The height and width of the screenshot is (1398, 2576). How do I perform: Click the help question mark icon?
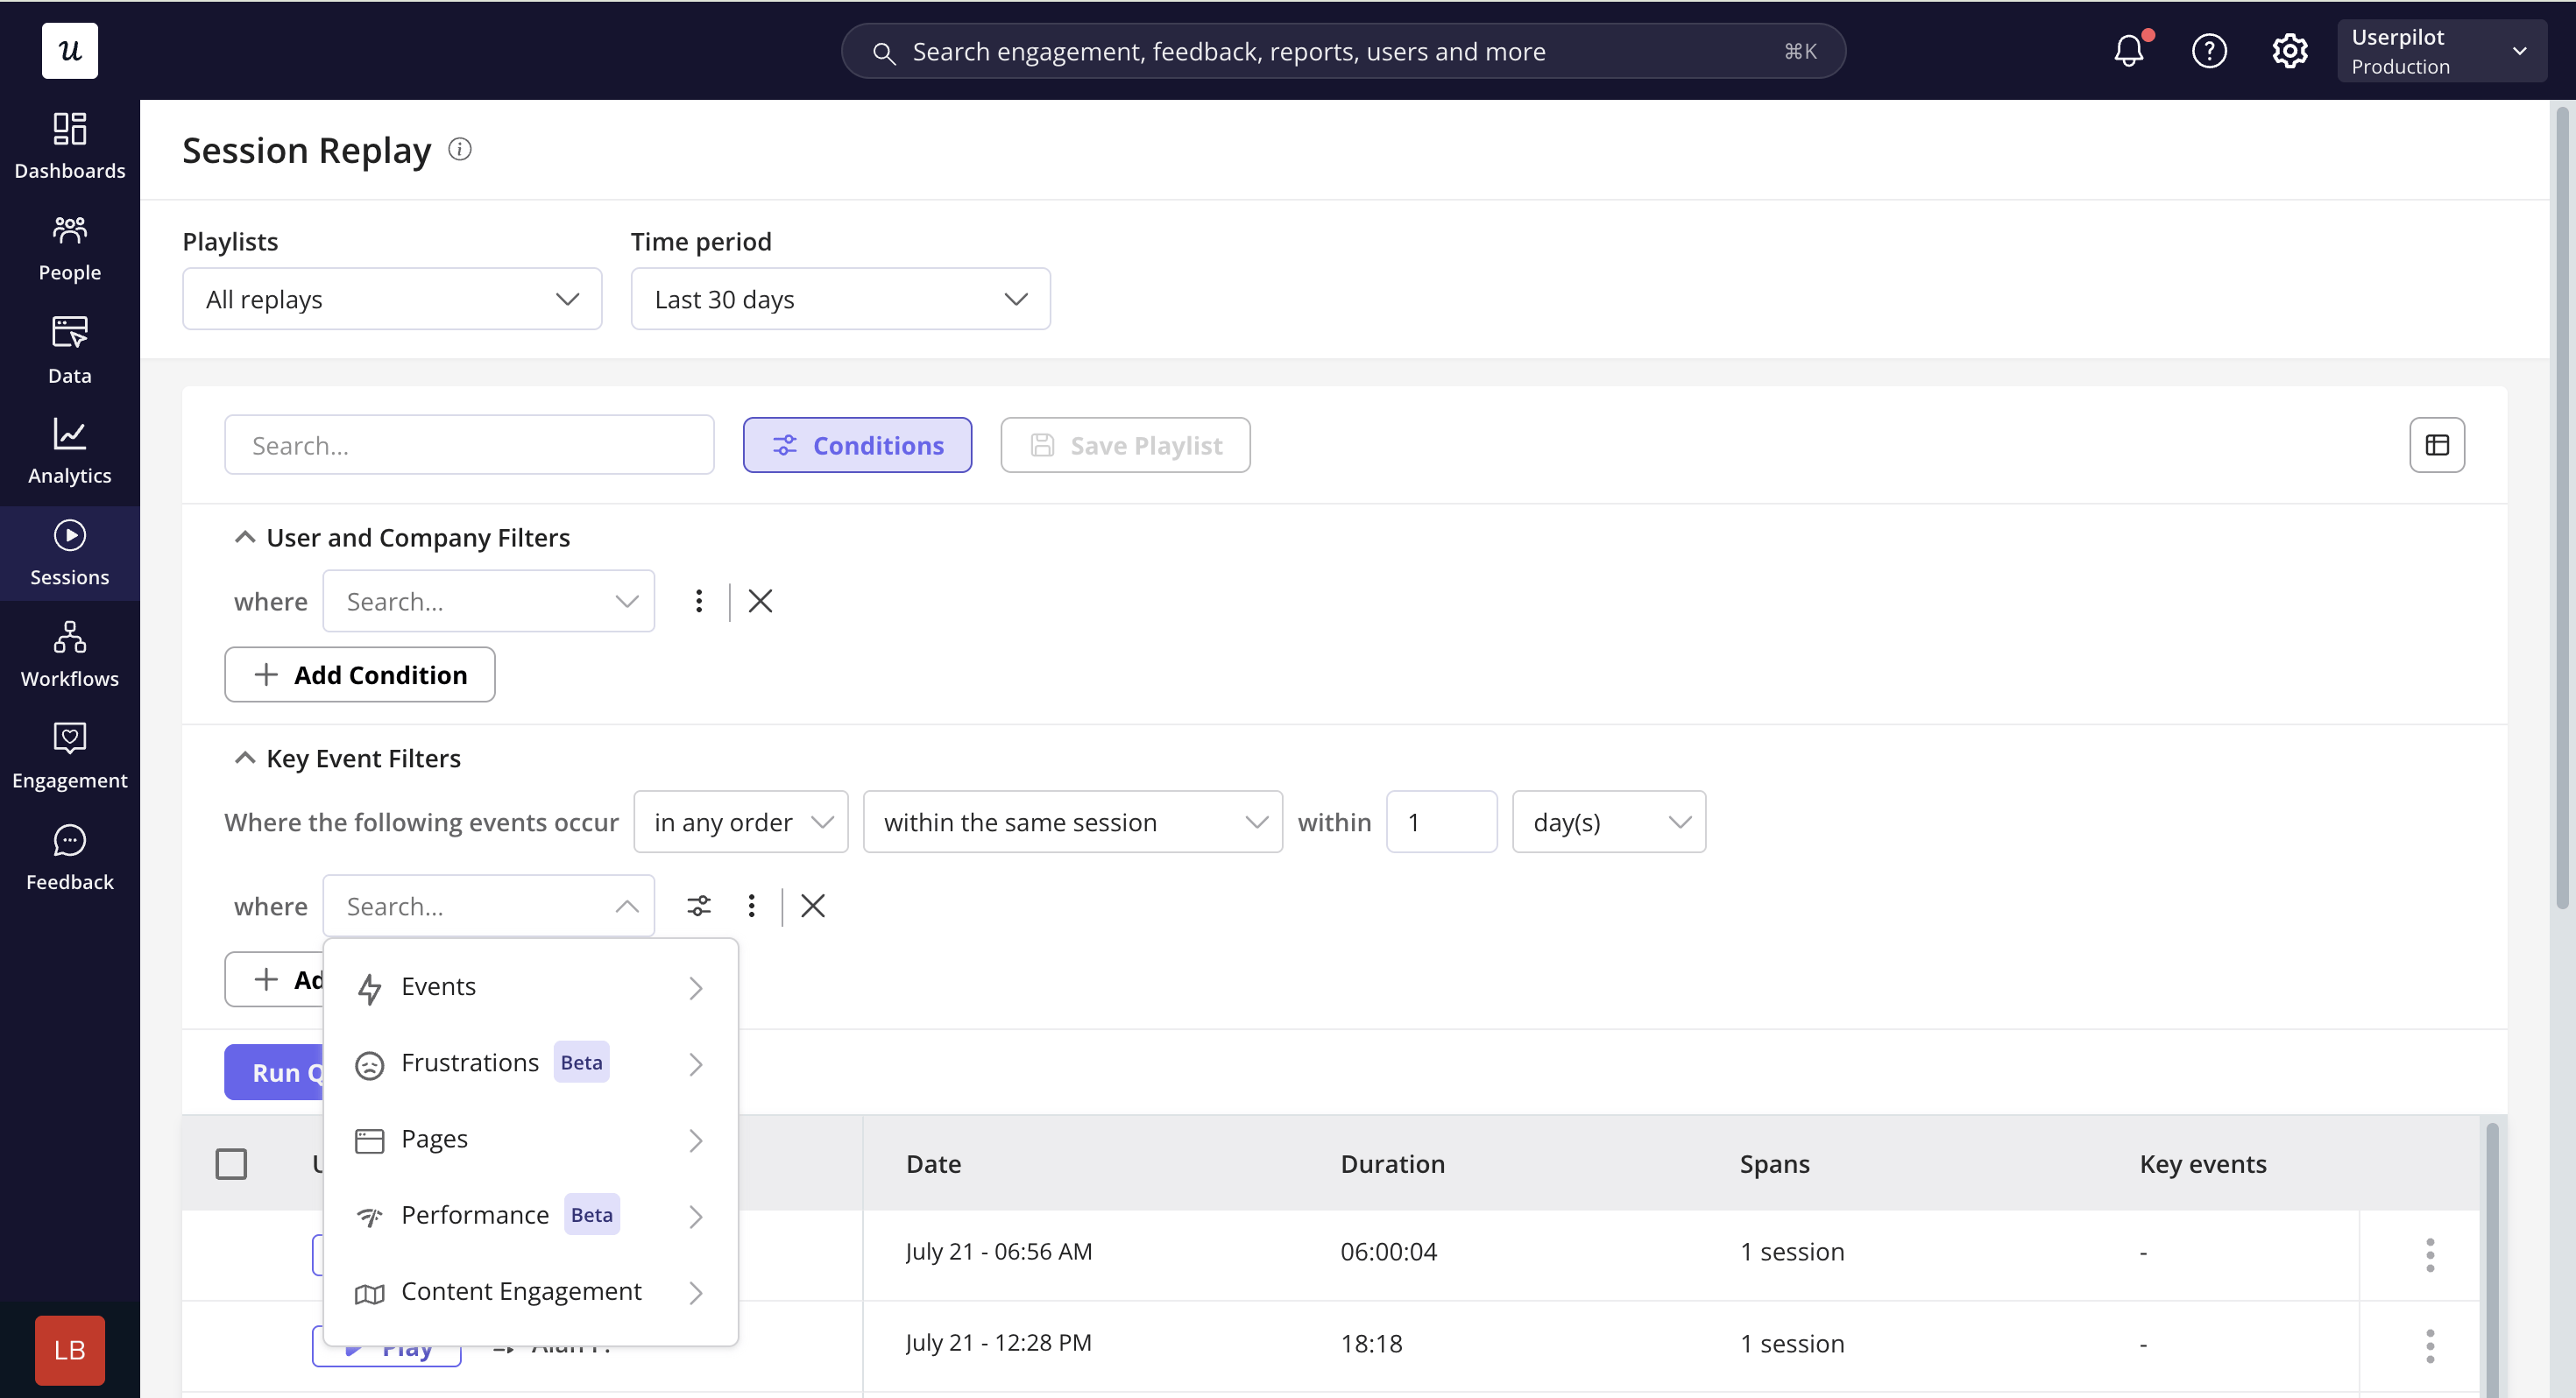pos(2209,50)
